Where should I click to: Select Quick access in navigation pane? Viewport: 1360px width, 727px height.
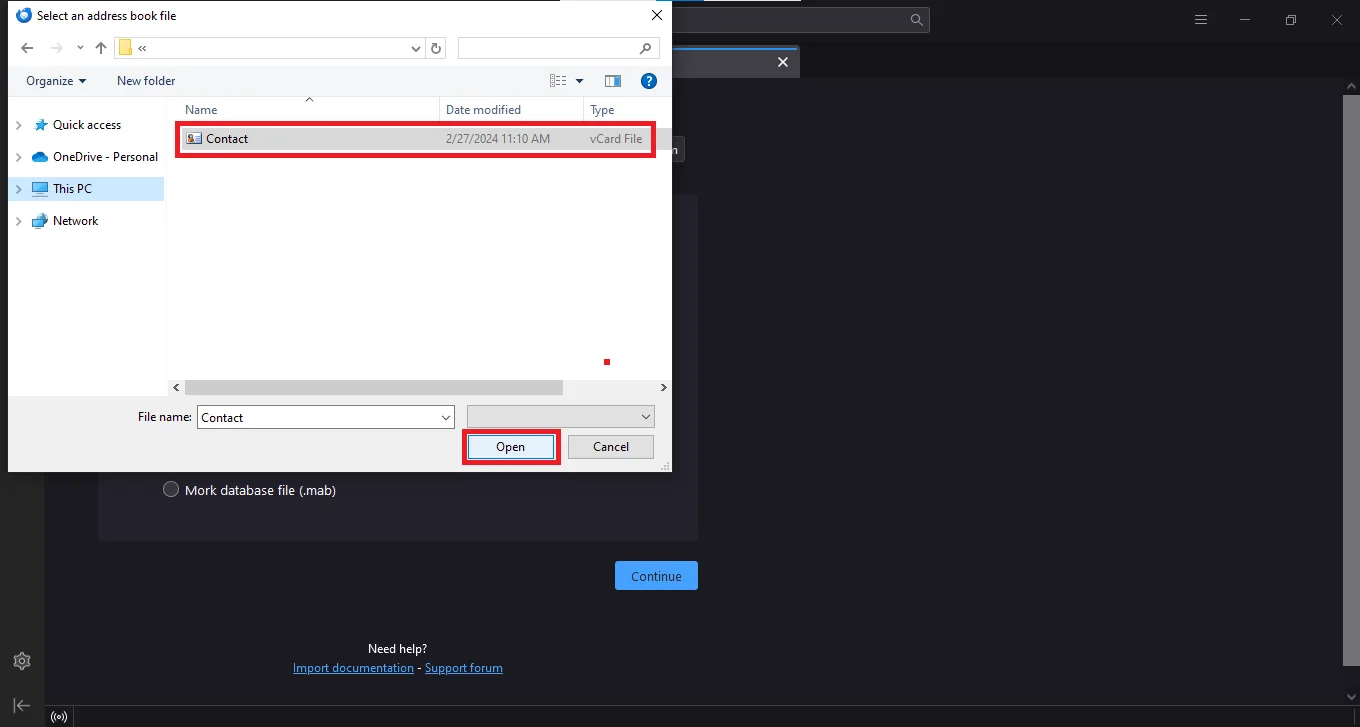(87, 125)
